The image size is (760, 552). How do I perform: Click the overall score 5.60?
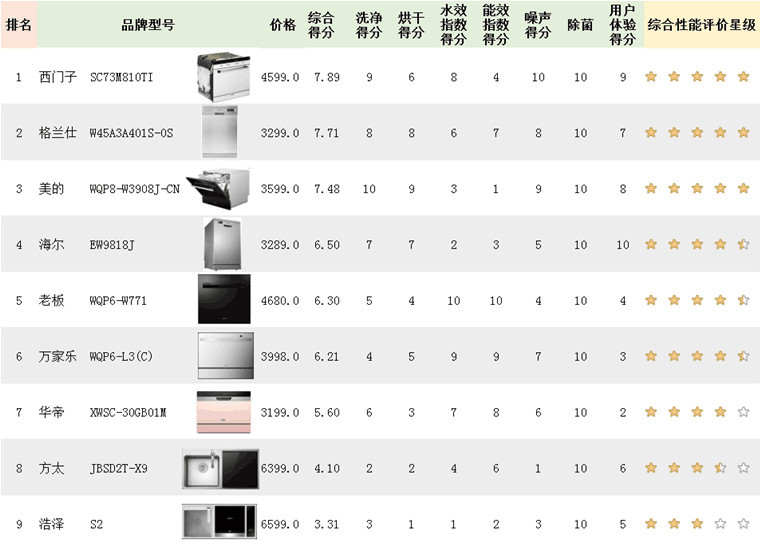point(327,412)
